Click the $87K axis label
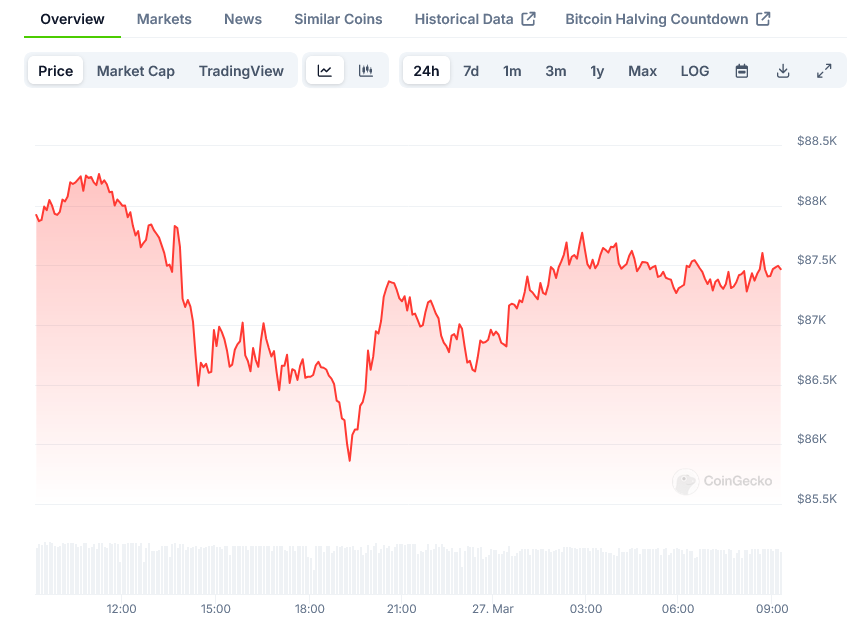The height and width of the screenshot is (636, 847). click(811, 320)
